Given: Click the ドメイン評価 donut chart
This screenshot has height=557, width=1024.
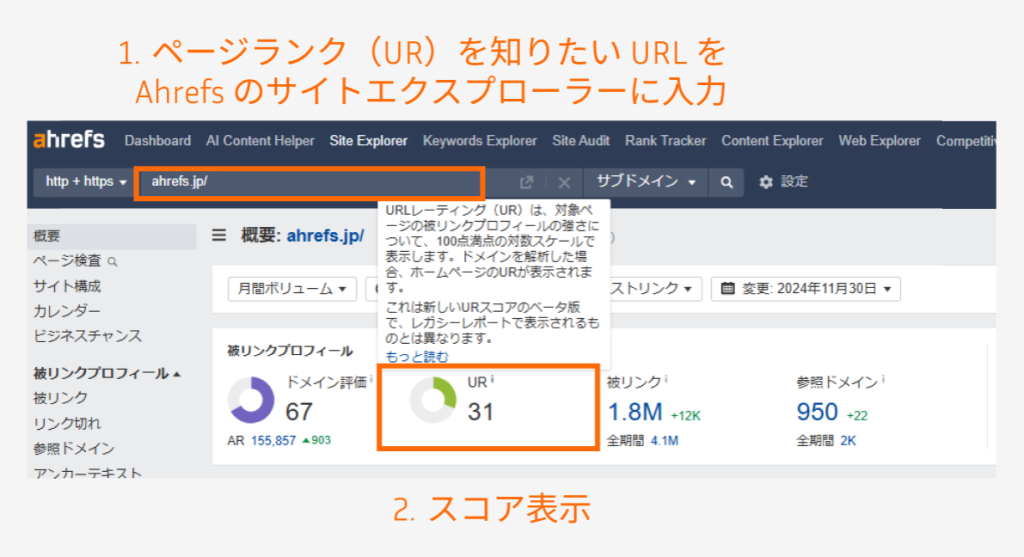Looking at the screenshot, I should [x=251, y=400].
